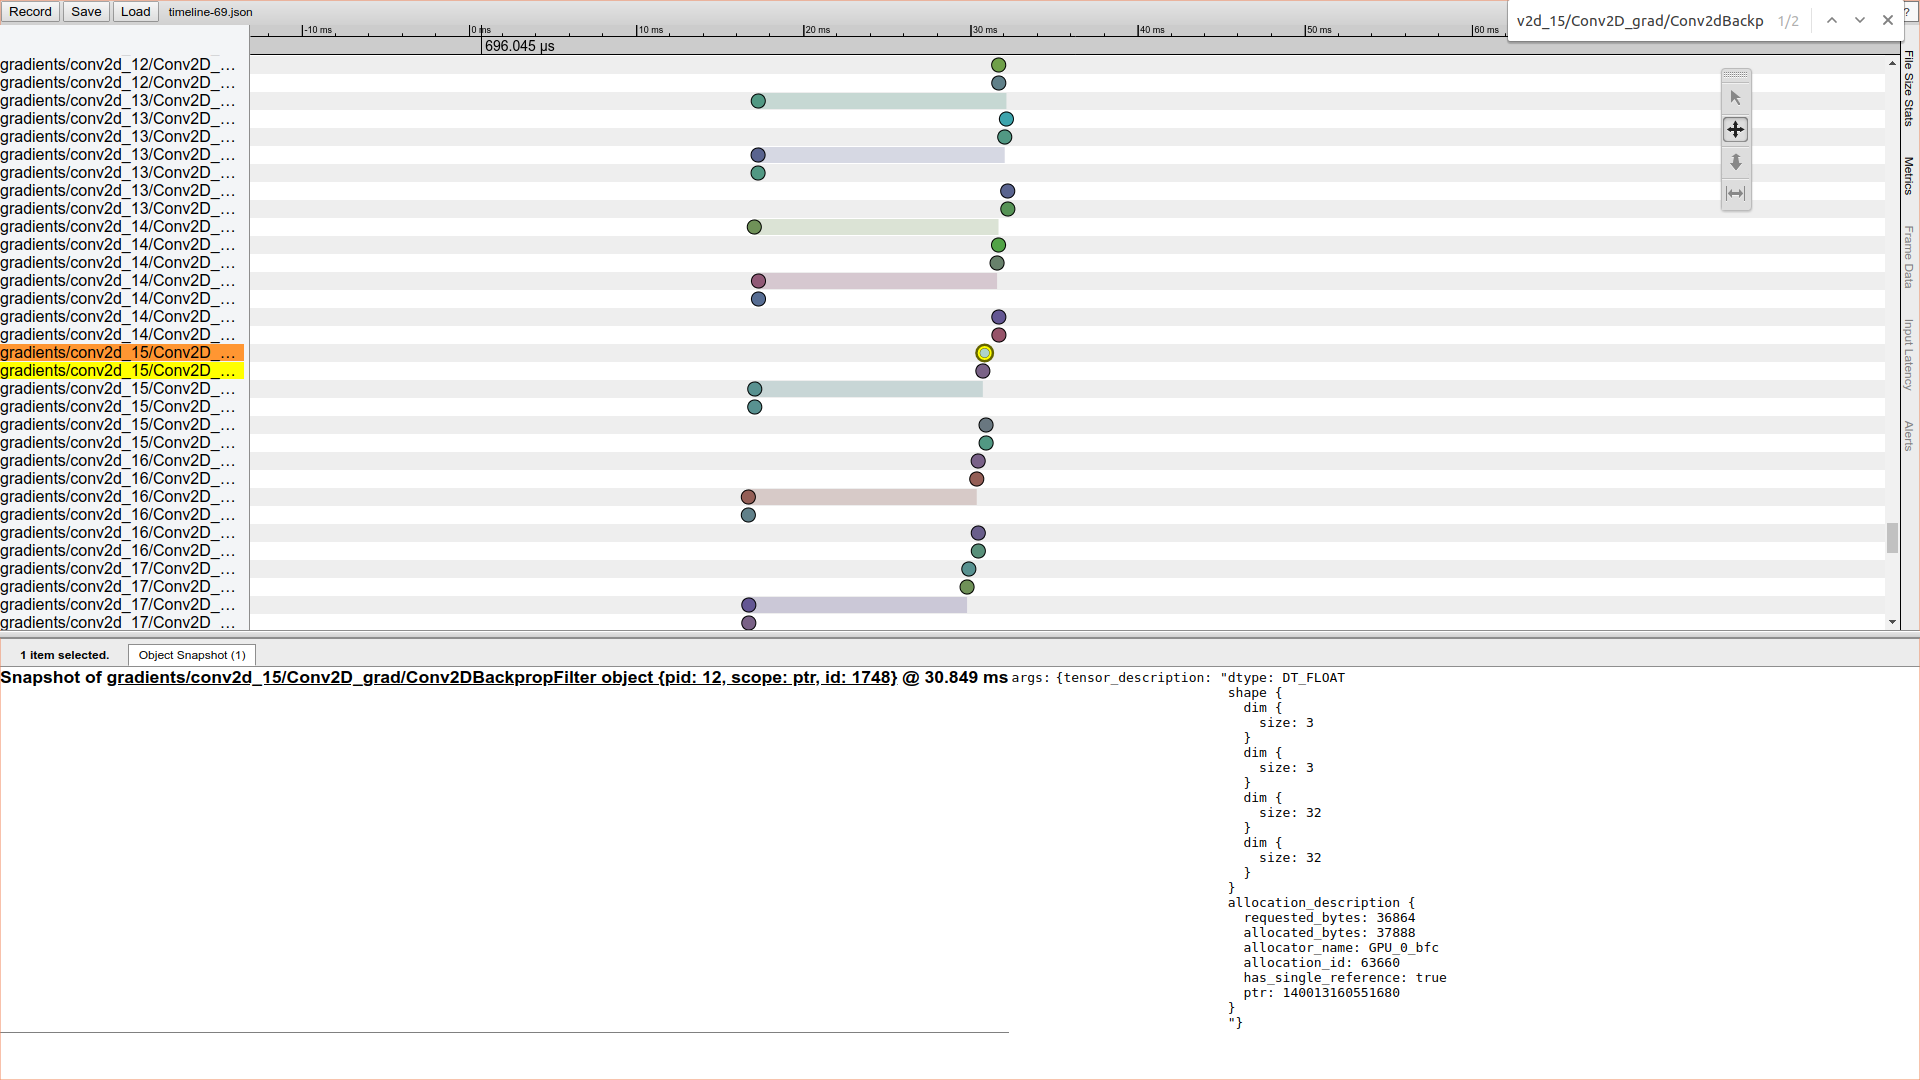Open the Metrics side panel

click(x=1908, y=176)
